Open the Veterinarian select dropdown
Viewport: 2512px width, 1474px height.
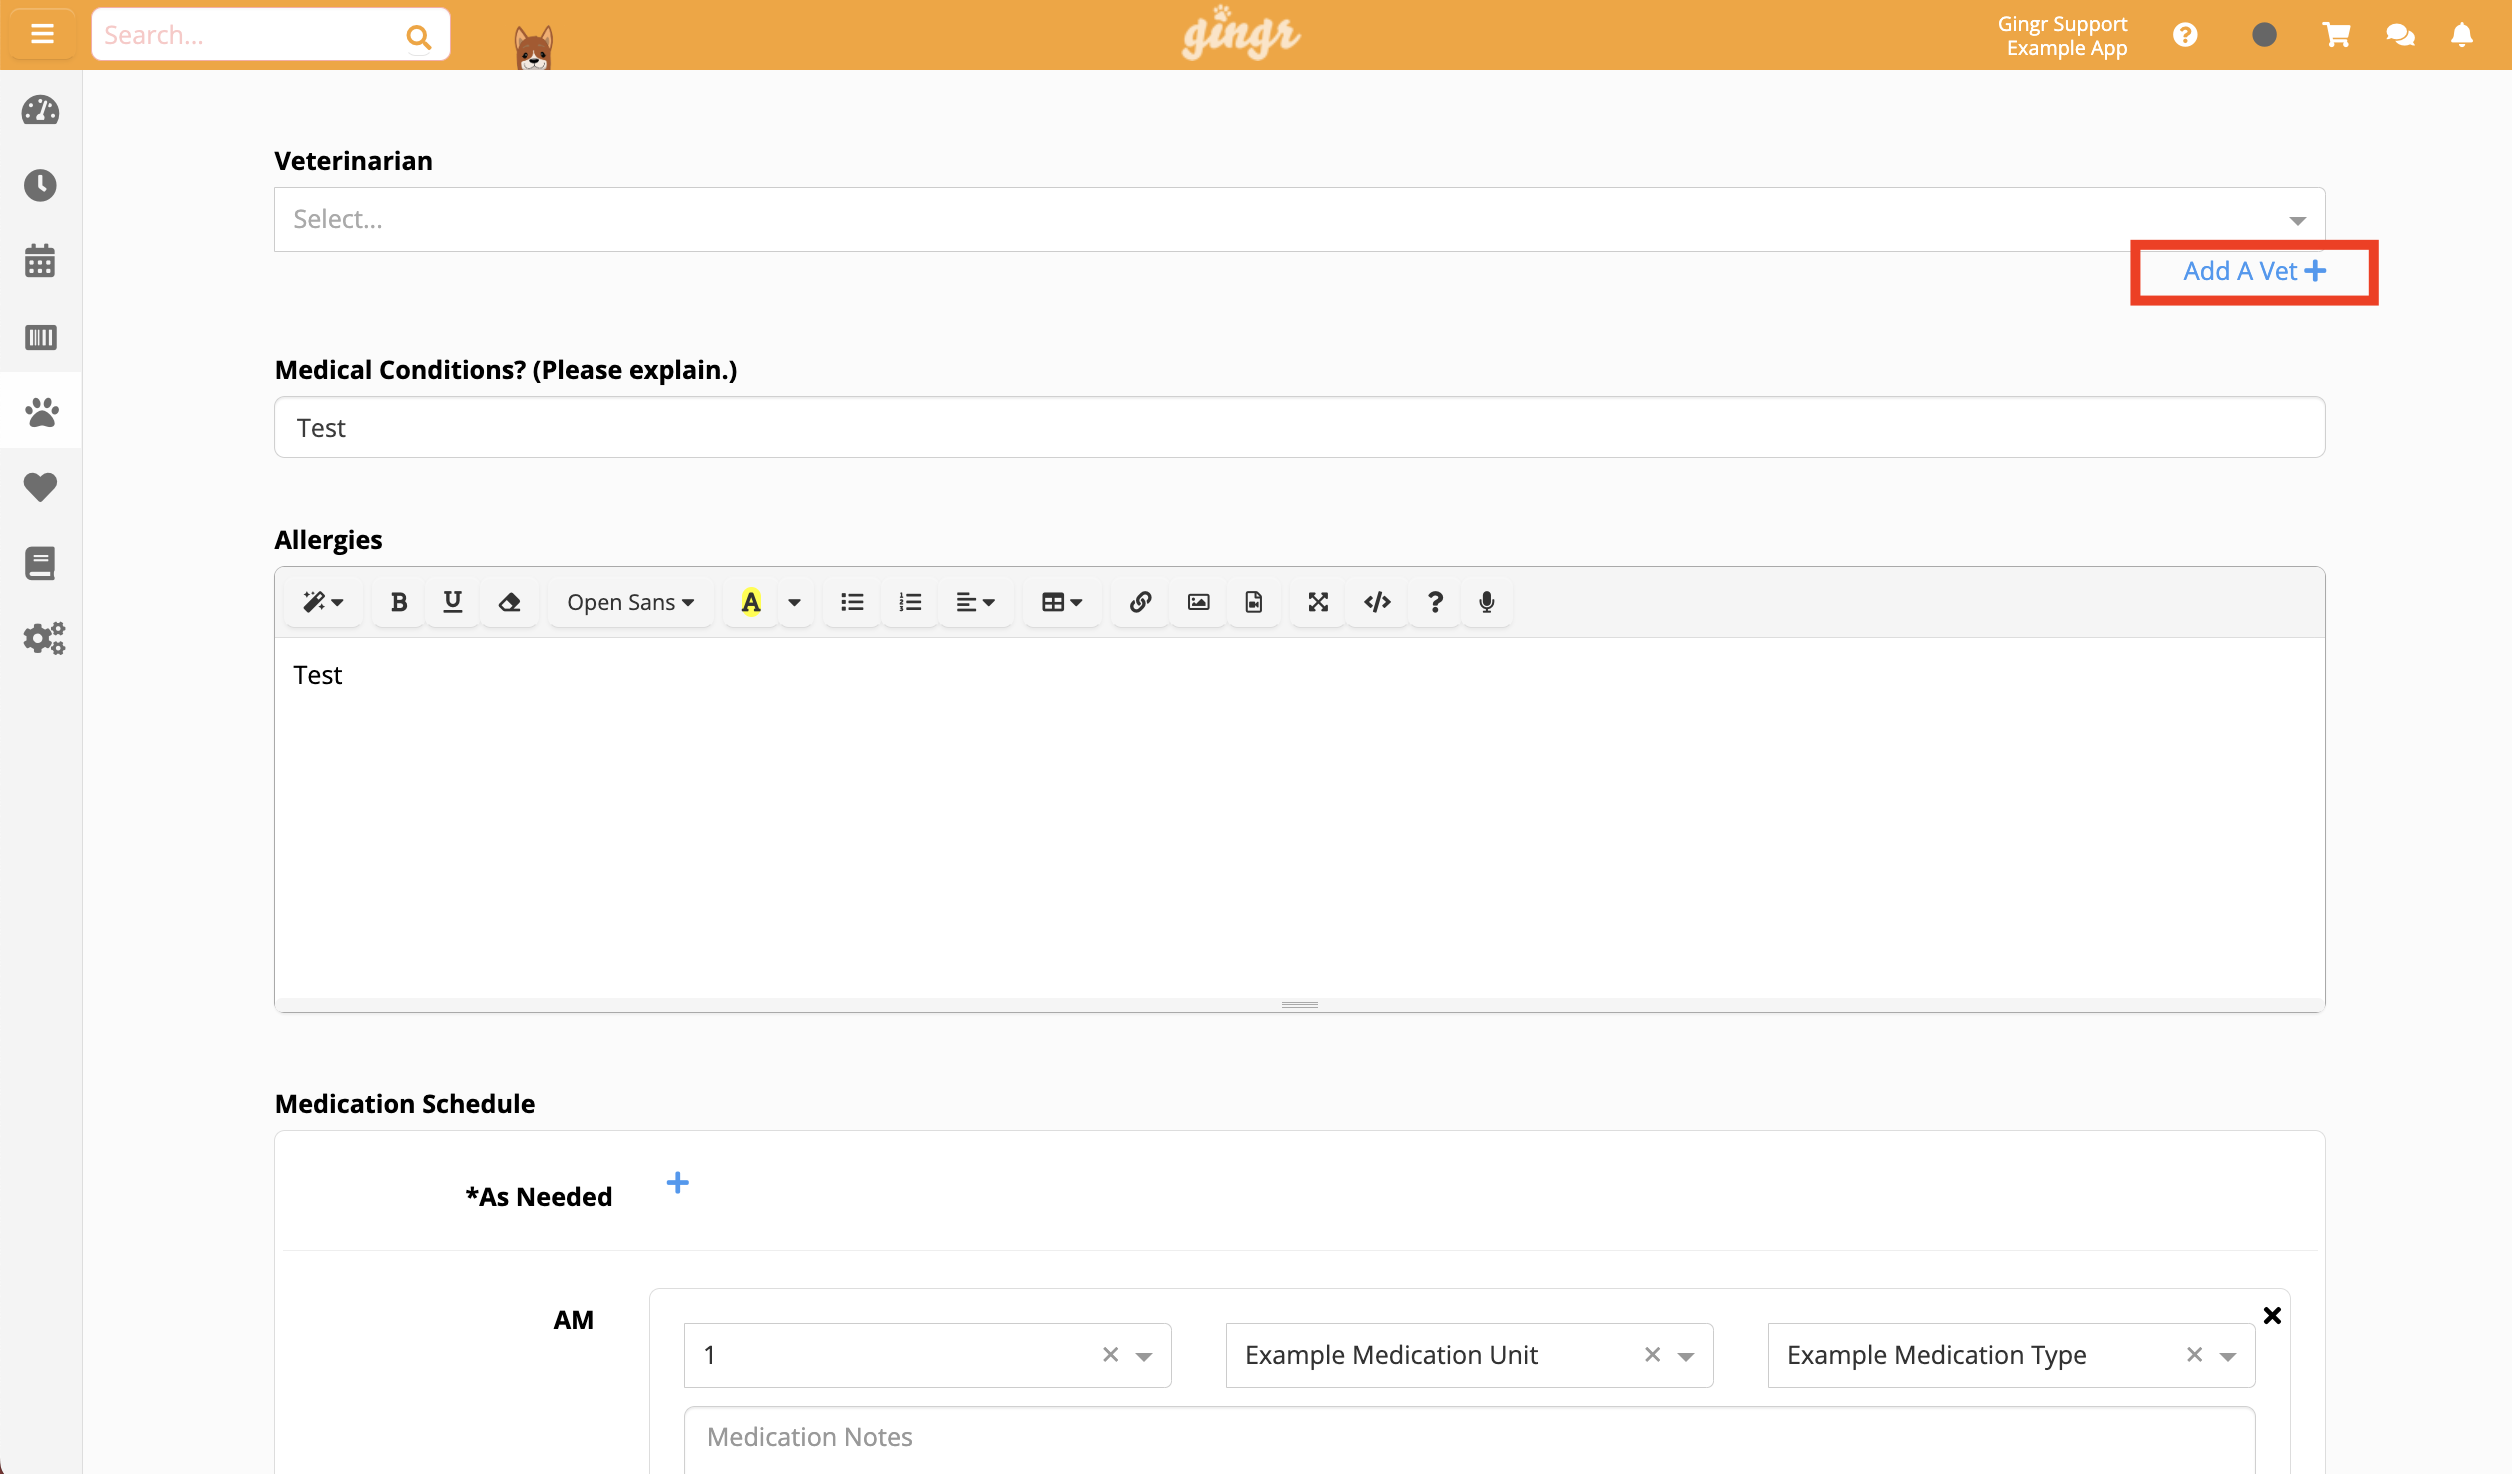tap(1299, 219)
